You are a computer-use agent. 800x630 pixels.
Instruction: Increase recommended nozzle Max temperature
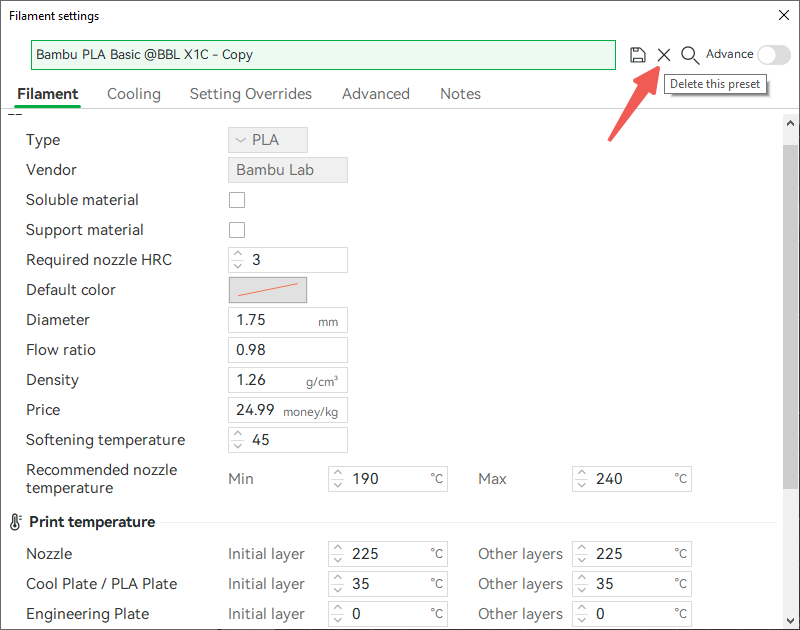pos(582,473)
